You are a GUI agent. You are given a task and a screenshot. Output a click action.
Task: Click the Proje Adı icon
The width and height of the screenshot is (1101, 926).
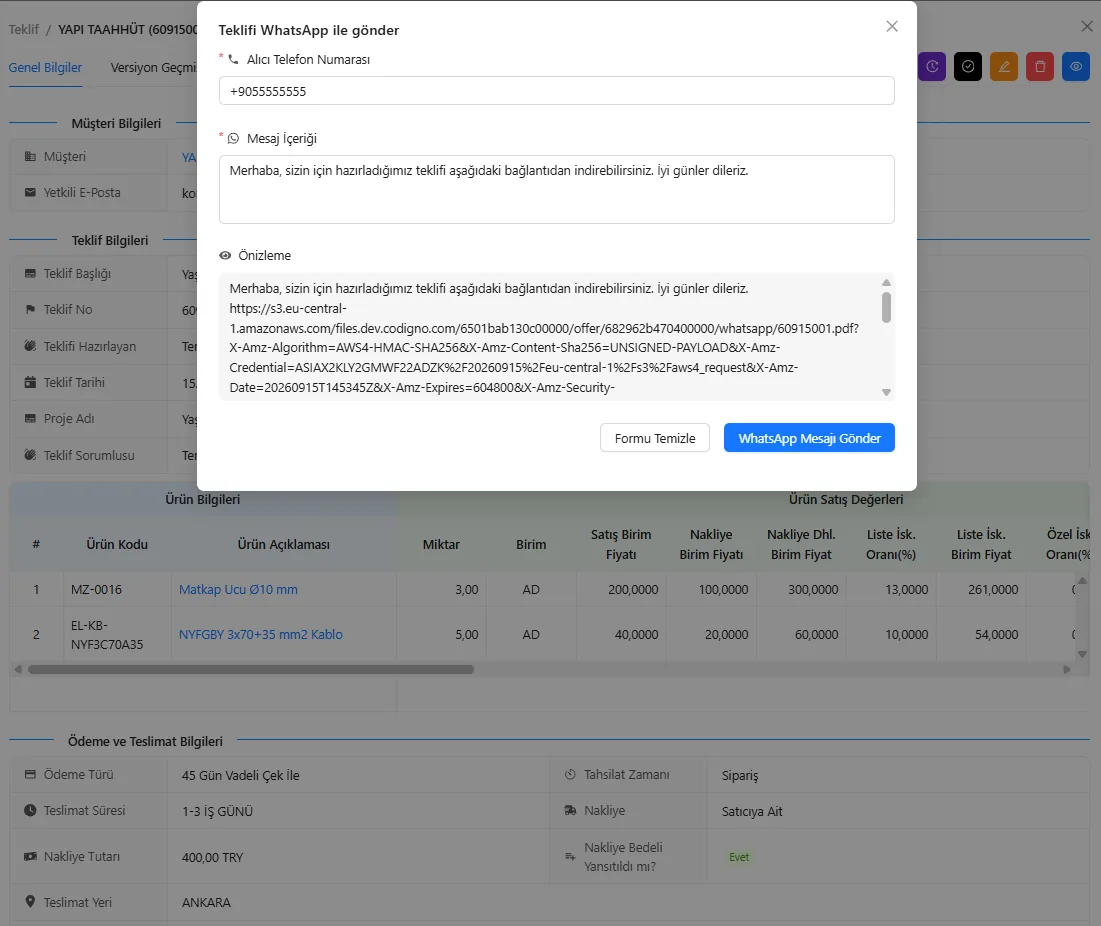30,418
